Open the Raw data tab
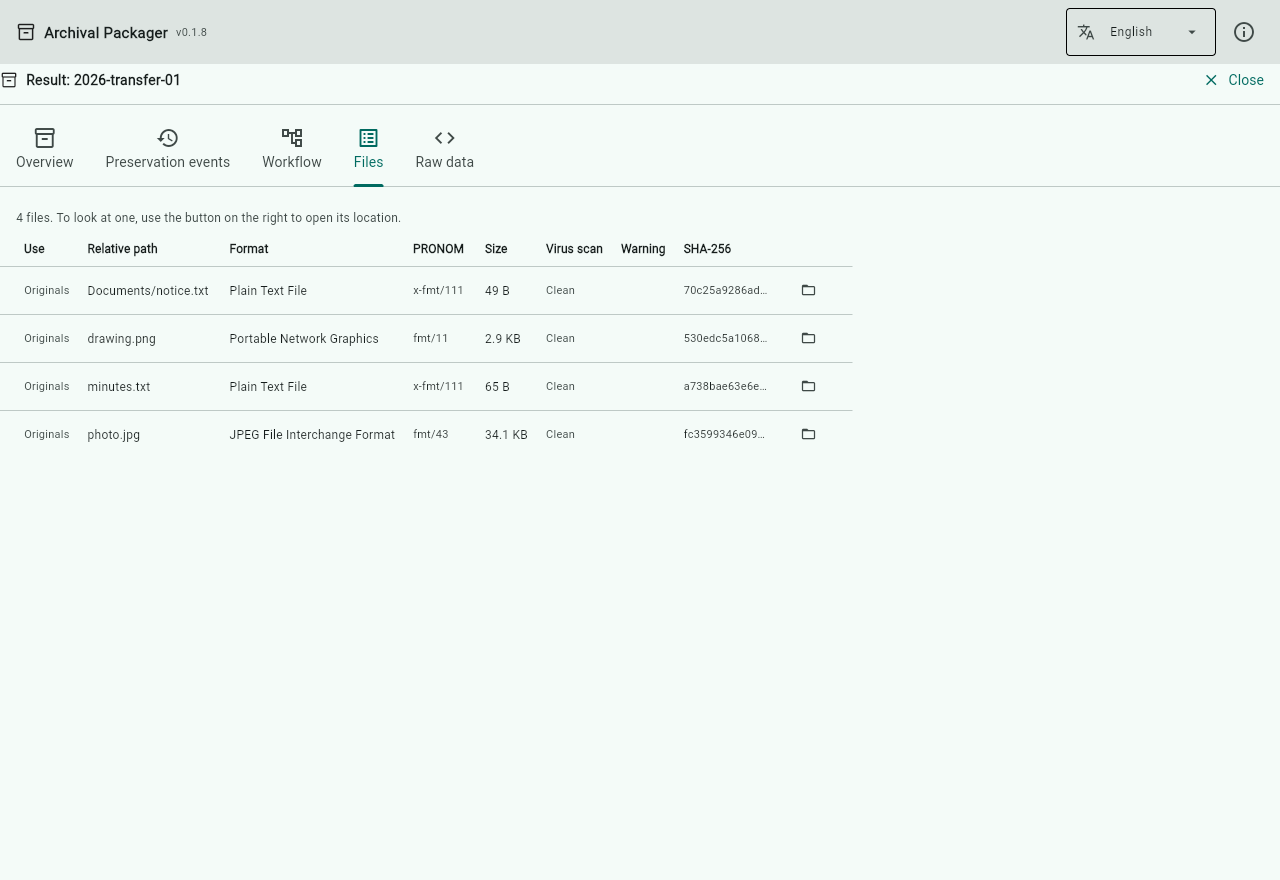This screenshot has width=1280, height=880. [x=445, y=149]
